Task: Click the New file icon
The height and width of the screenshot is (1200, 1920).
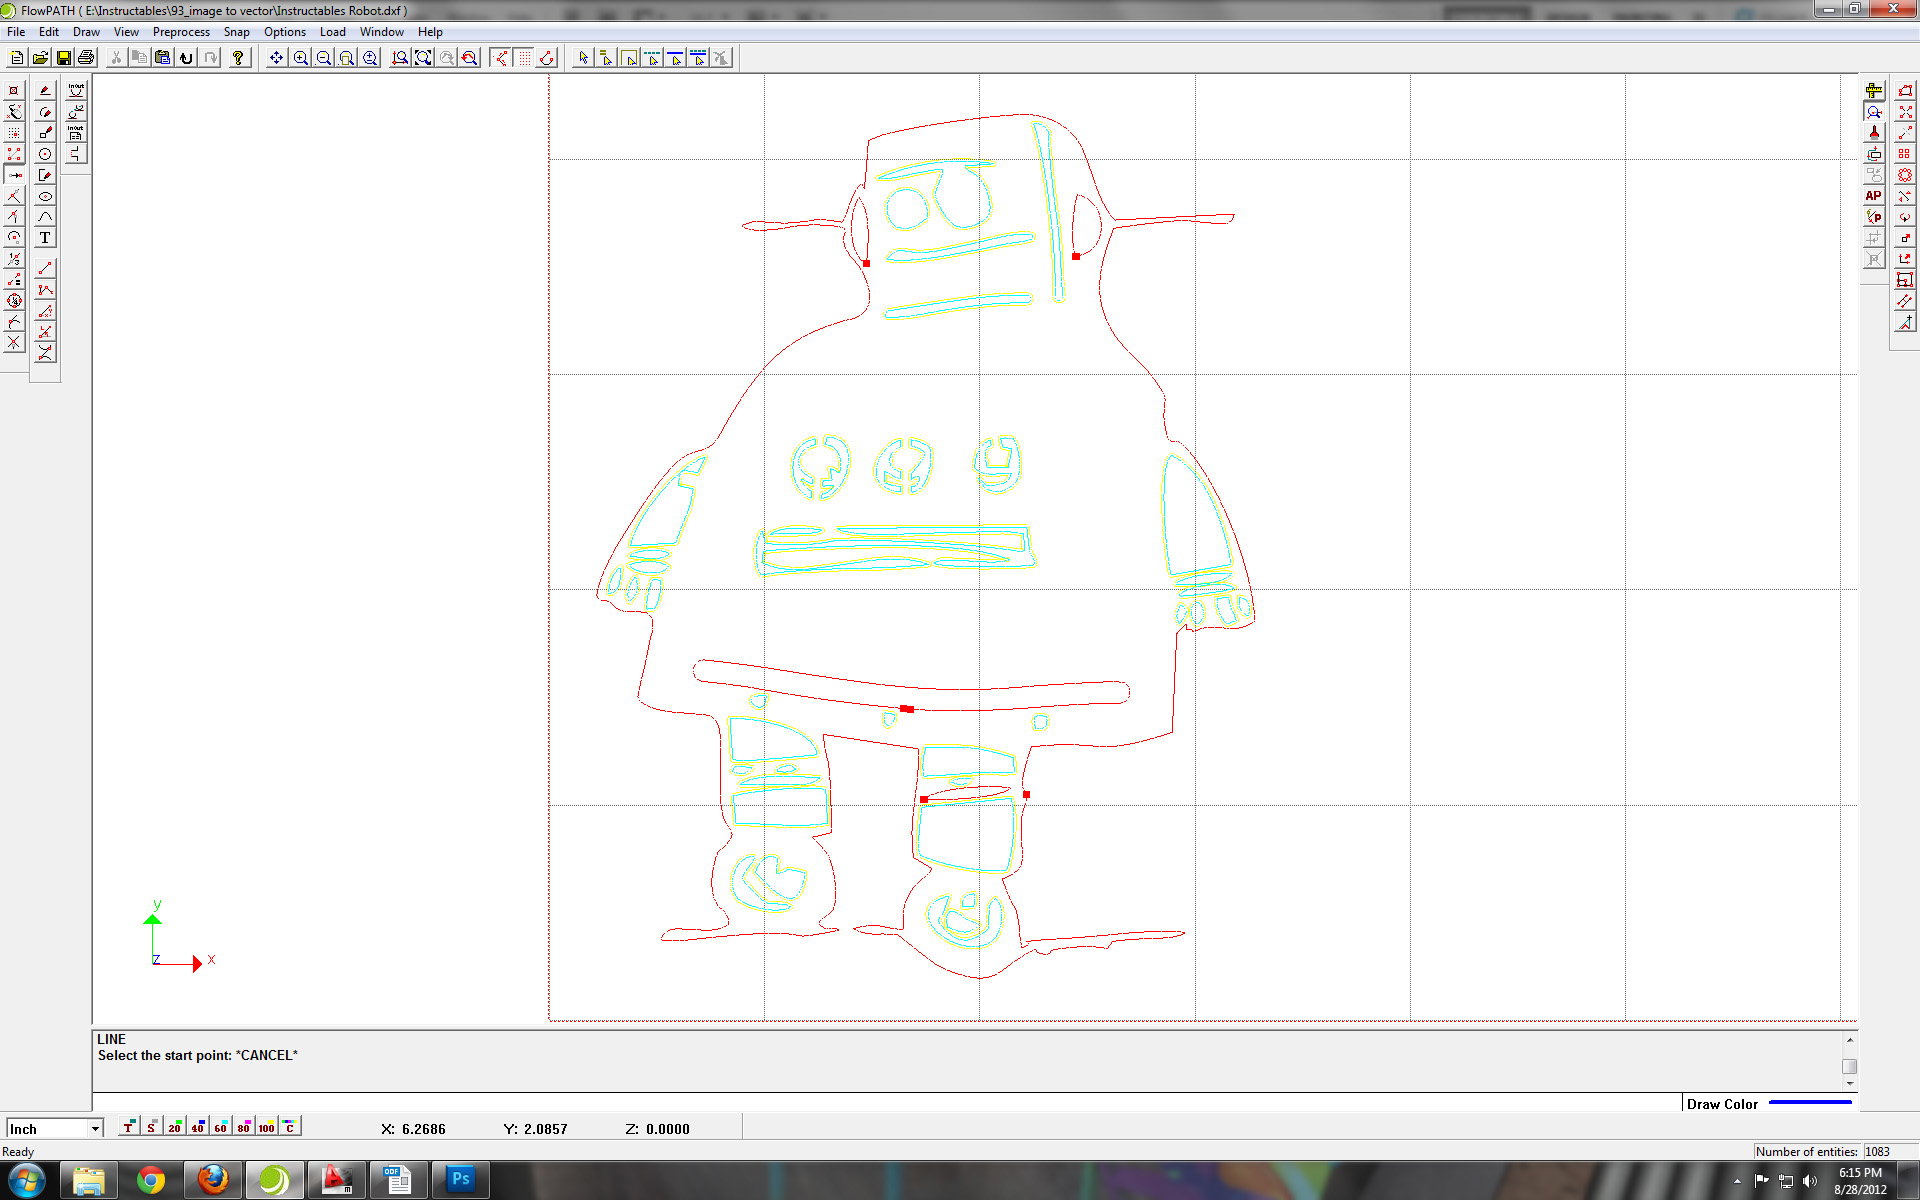Action: 17,58
